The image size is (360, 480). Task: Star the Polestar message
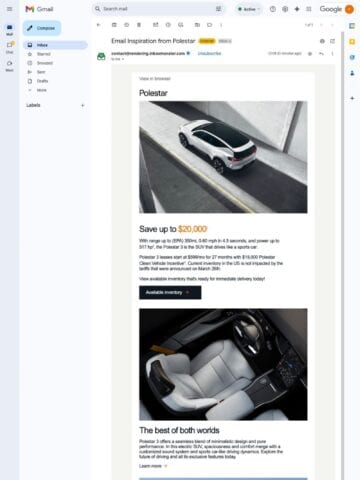tap(310, 54)
